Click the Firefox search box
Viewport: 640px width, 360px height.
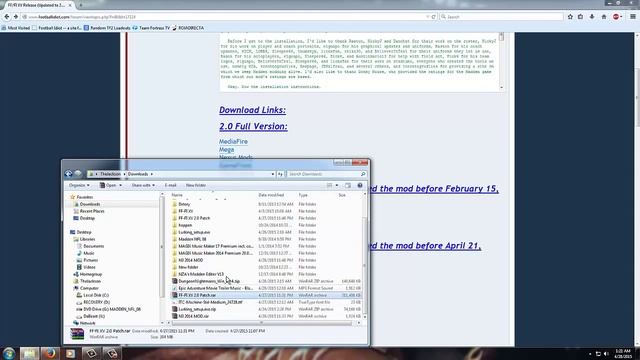(502, 17)
